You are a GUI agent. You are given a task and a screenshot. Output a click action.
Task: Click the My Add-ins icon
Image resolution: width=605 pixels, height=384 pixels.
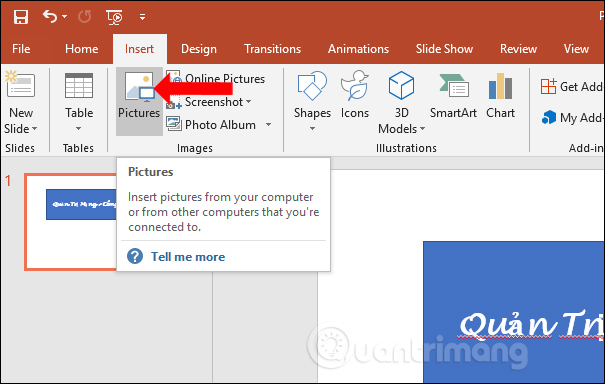(549, 117)
